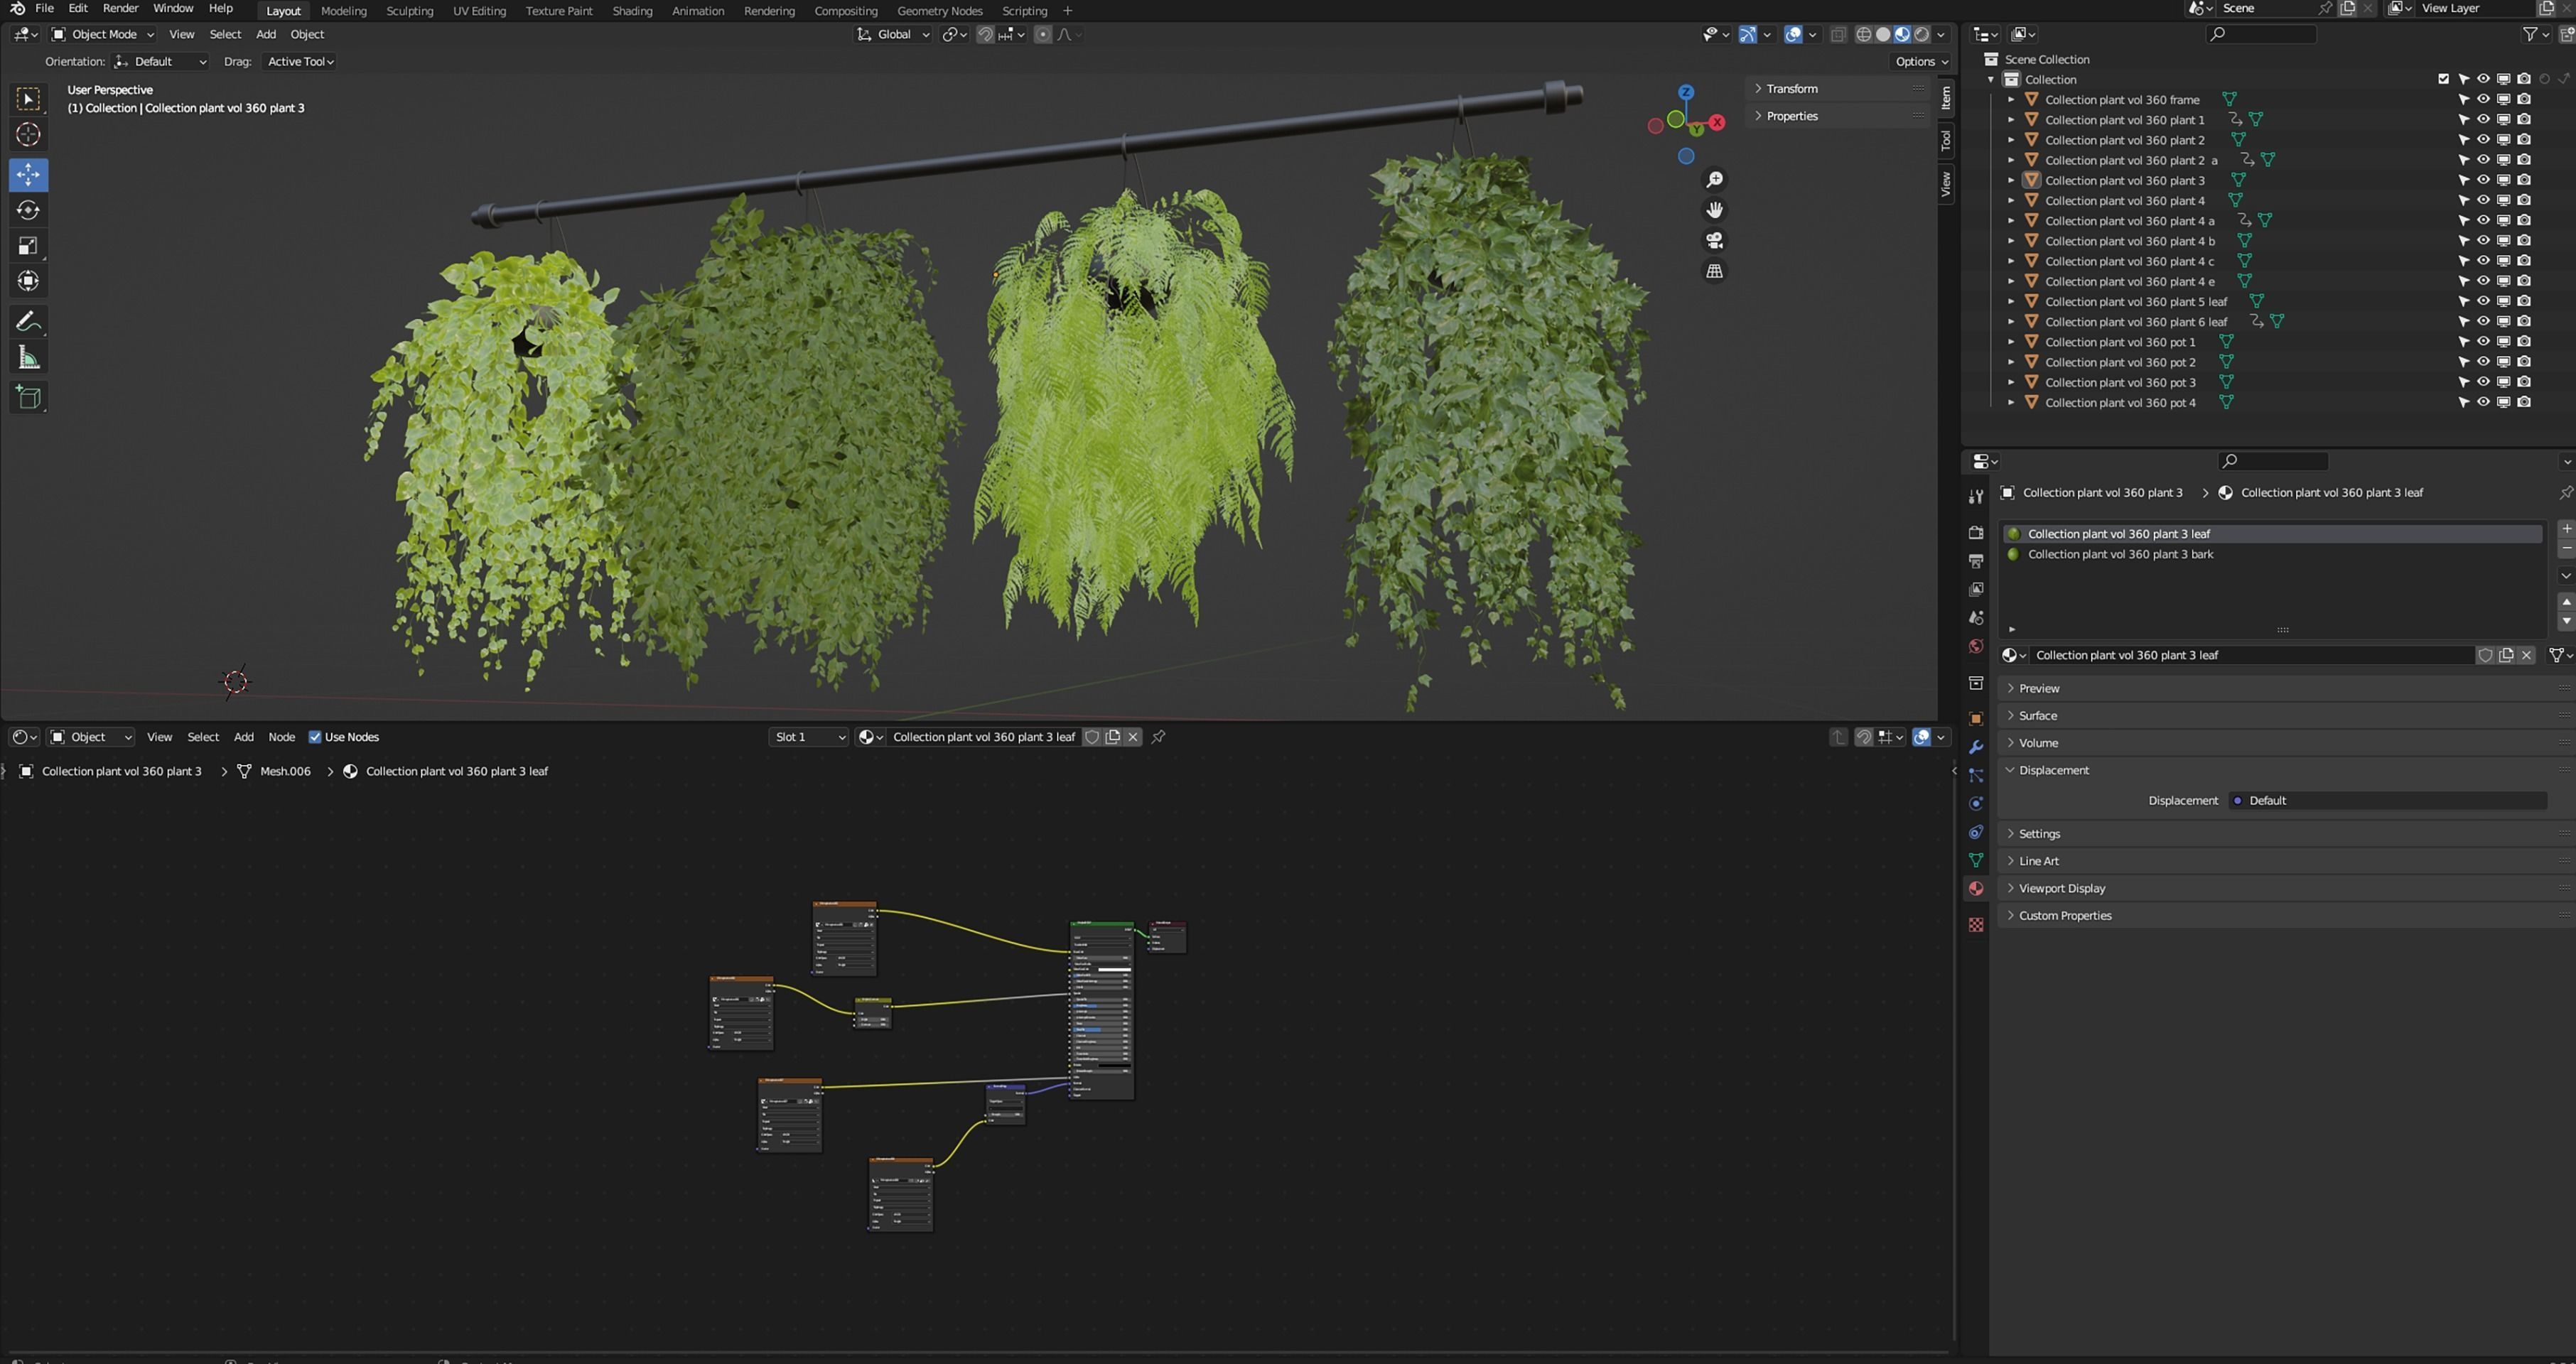Open the Render menu

pyautogui.click(x=120, y=9)
